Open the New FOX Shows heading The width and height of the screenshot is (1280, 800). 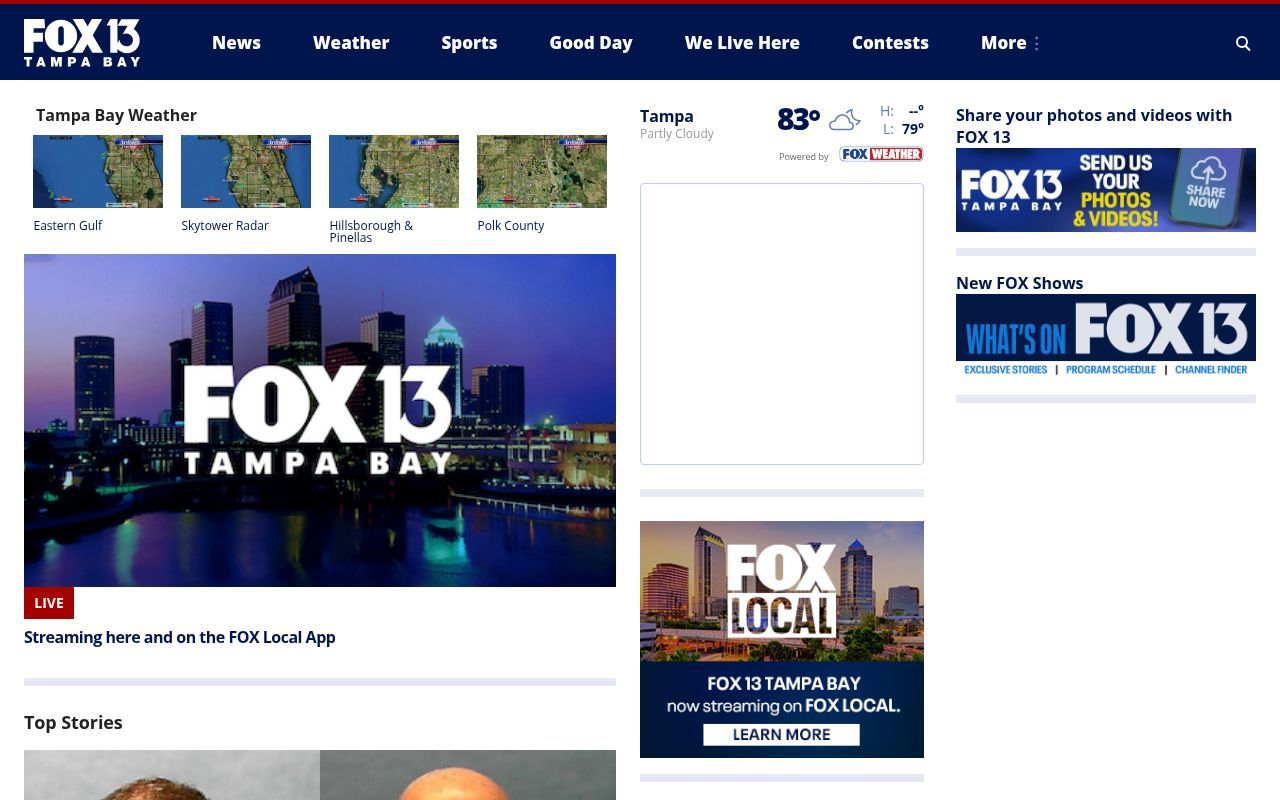[1019, 283]
